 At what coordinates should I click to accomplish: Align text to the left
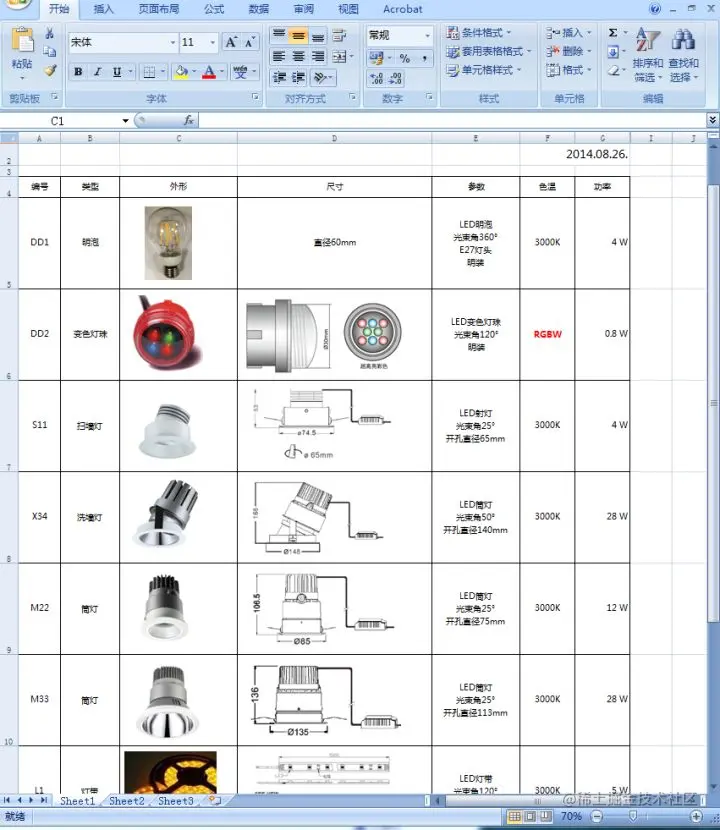click(278, 56)
